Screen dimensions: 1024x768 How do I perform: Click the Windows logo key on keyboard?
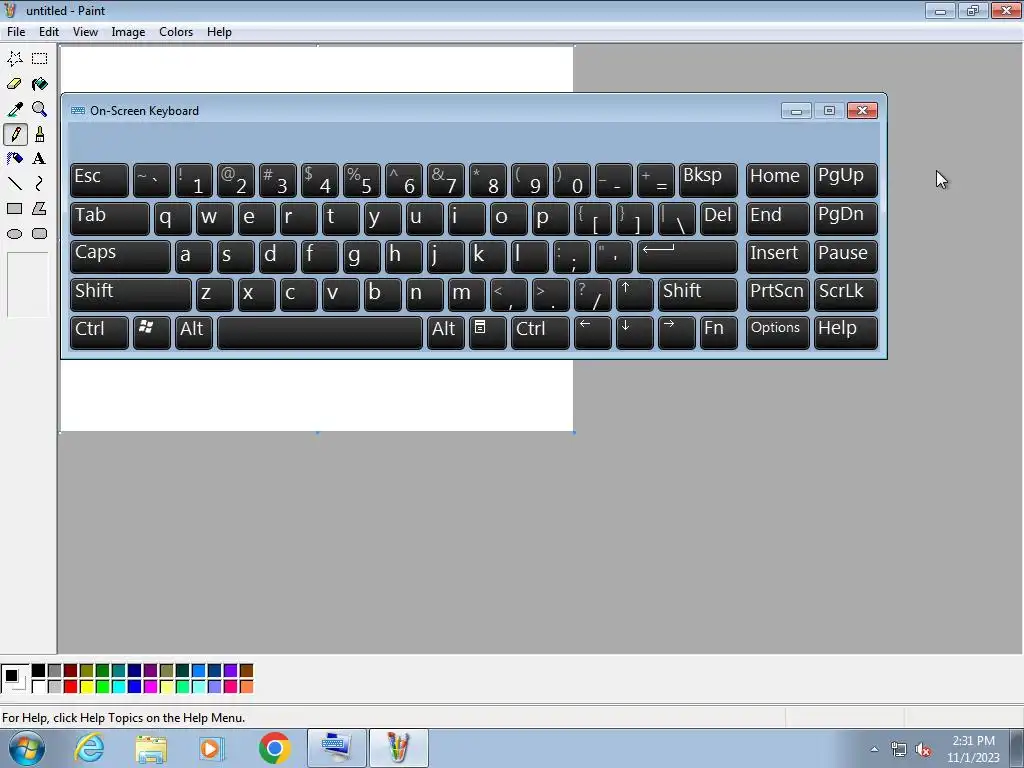(152, 332)
